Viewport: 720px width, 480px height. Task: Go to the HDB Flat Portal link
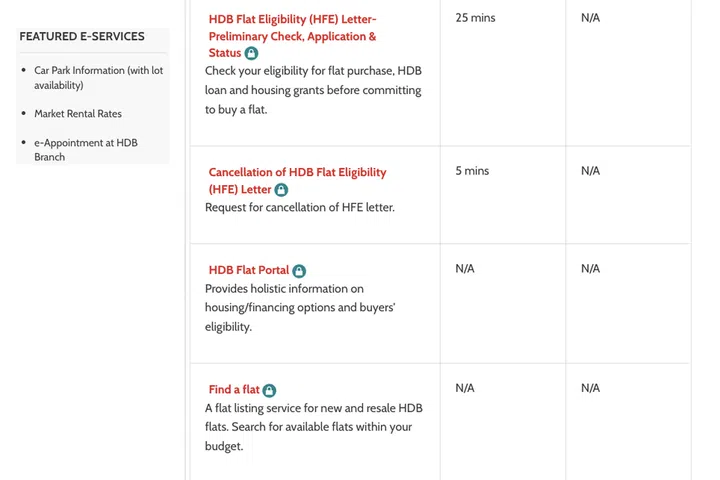248,270
